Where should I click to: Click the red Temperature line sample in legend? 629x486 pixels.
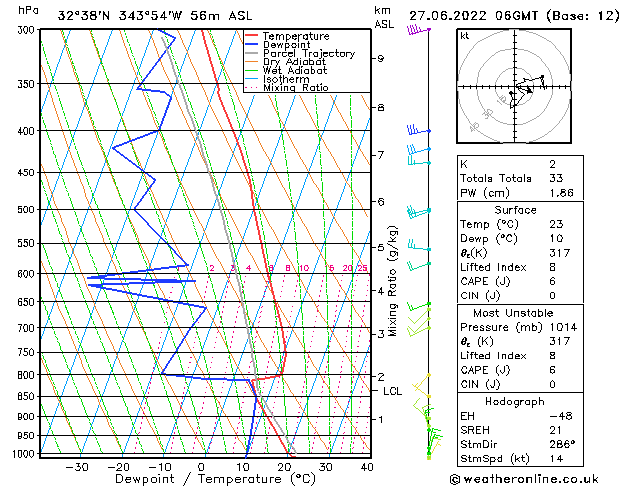(x=252, y=36)
